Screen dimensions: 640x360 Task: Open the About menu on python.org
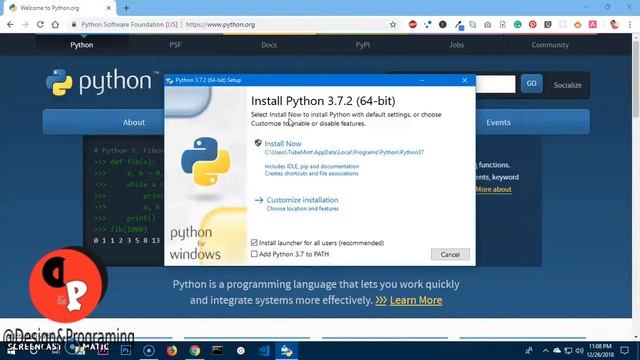(x=133, y=122)
